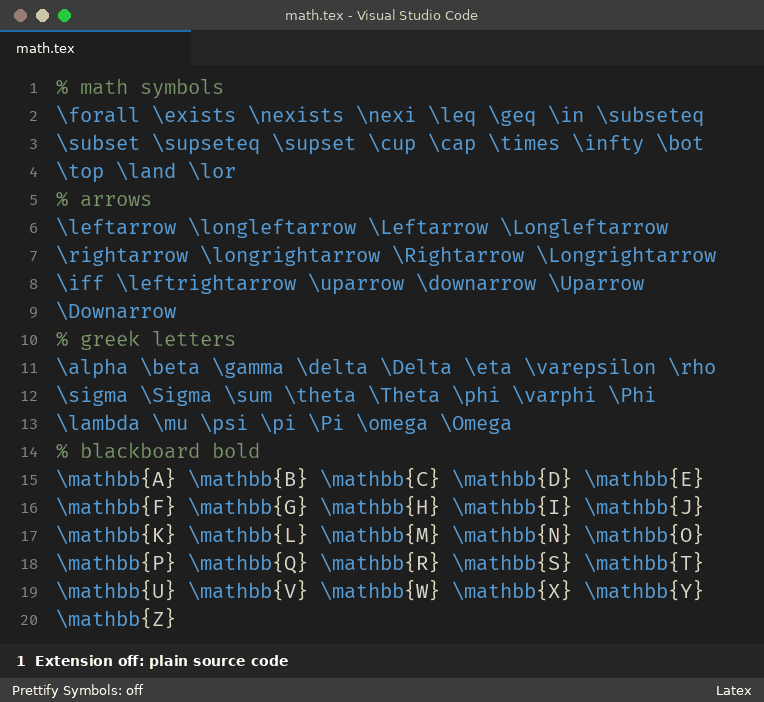Click the \mathbb{E} command

(644, 480)
